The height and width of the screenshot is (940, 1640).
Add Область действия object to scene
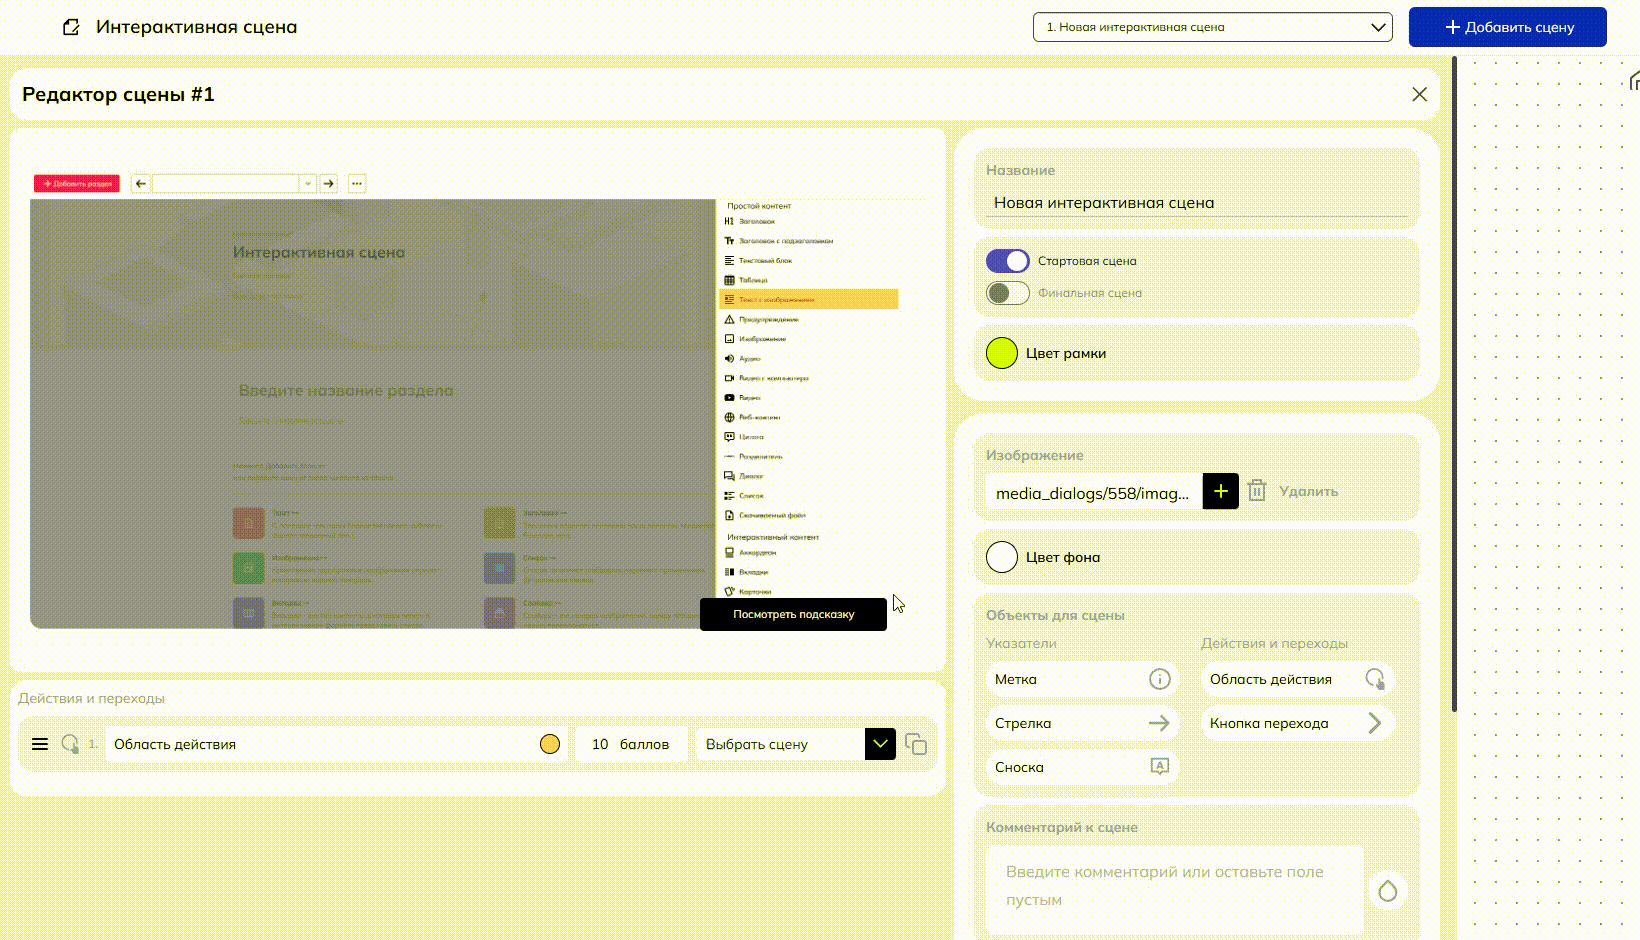pyautogui.click(x=1297, y=679)
